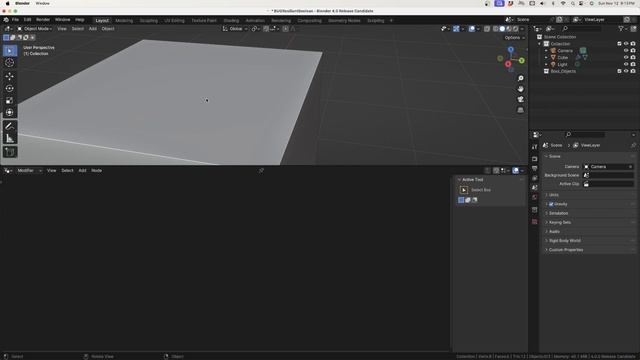Image resolution: width=640 pixels, height=360 pixels.
Task: Select the Add Cube tool
Action: (9, 152)
